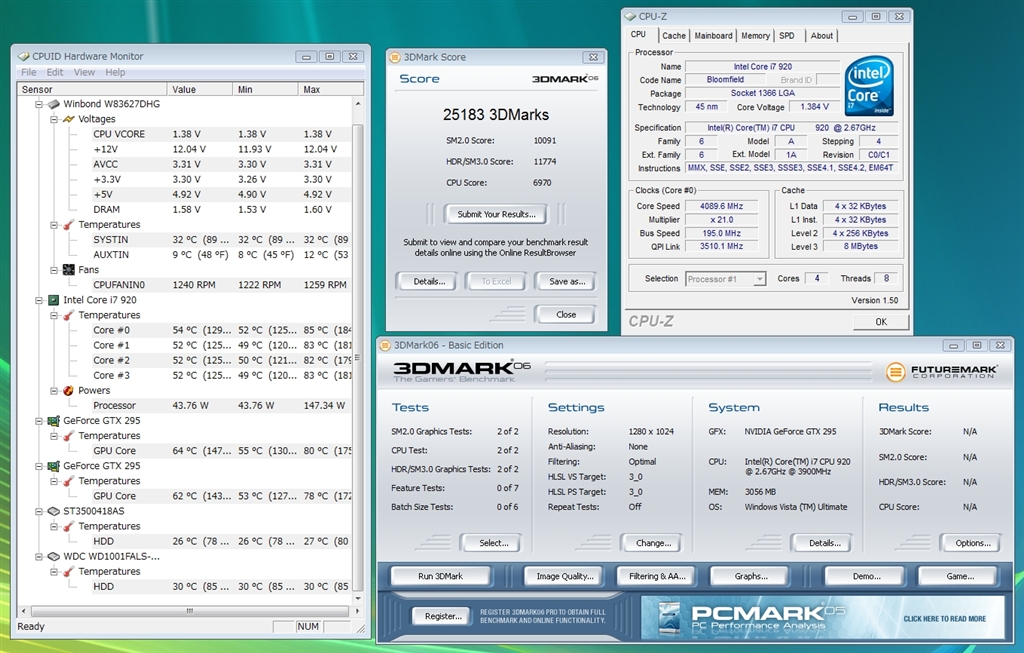Collapse the Intel Core i7 920 node
1024x653 pixels.
pos(39,300)
